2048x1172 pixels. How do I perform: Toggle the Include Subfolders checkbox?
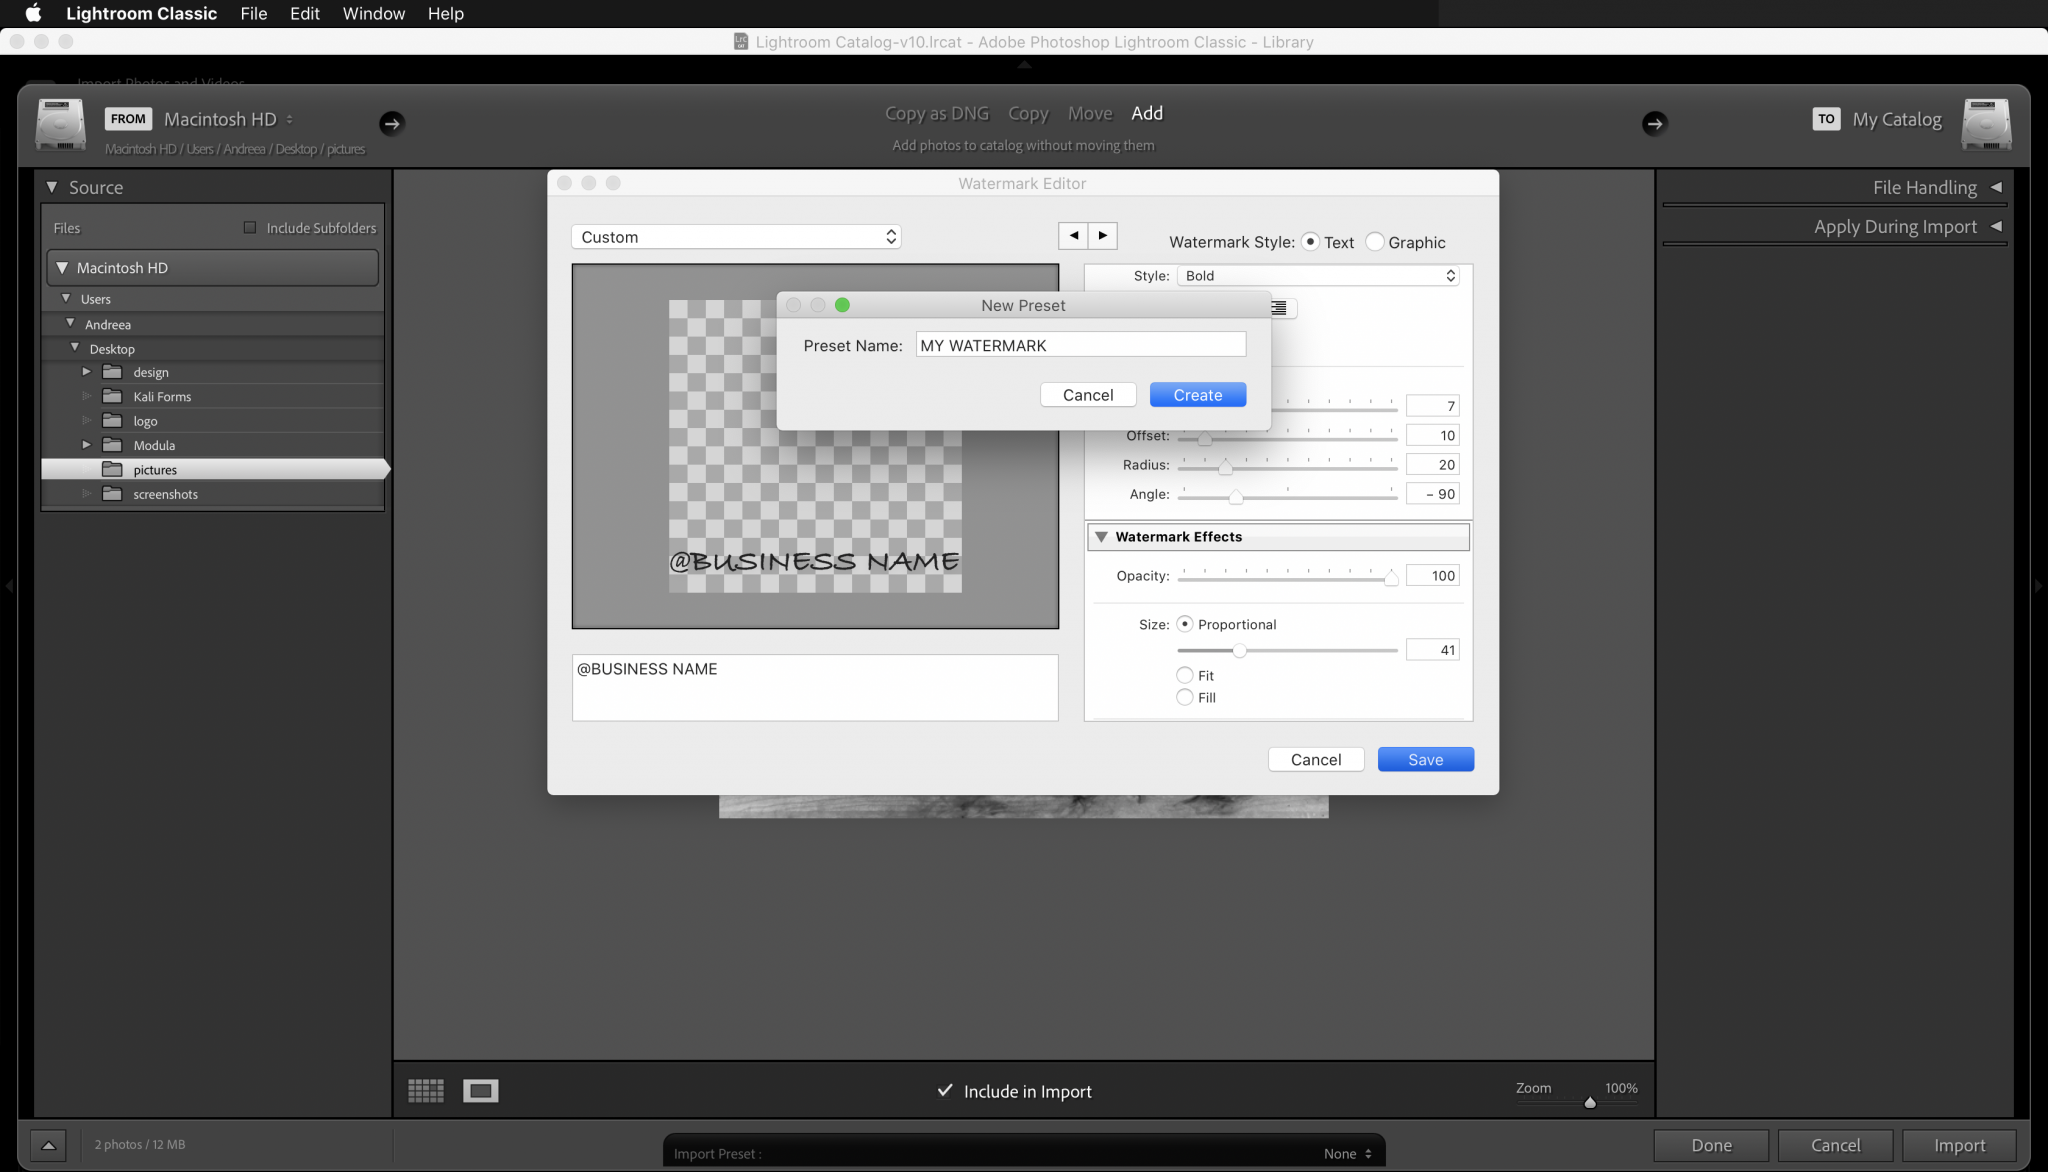pyautogui.click(x=250, y=227)
